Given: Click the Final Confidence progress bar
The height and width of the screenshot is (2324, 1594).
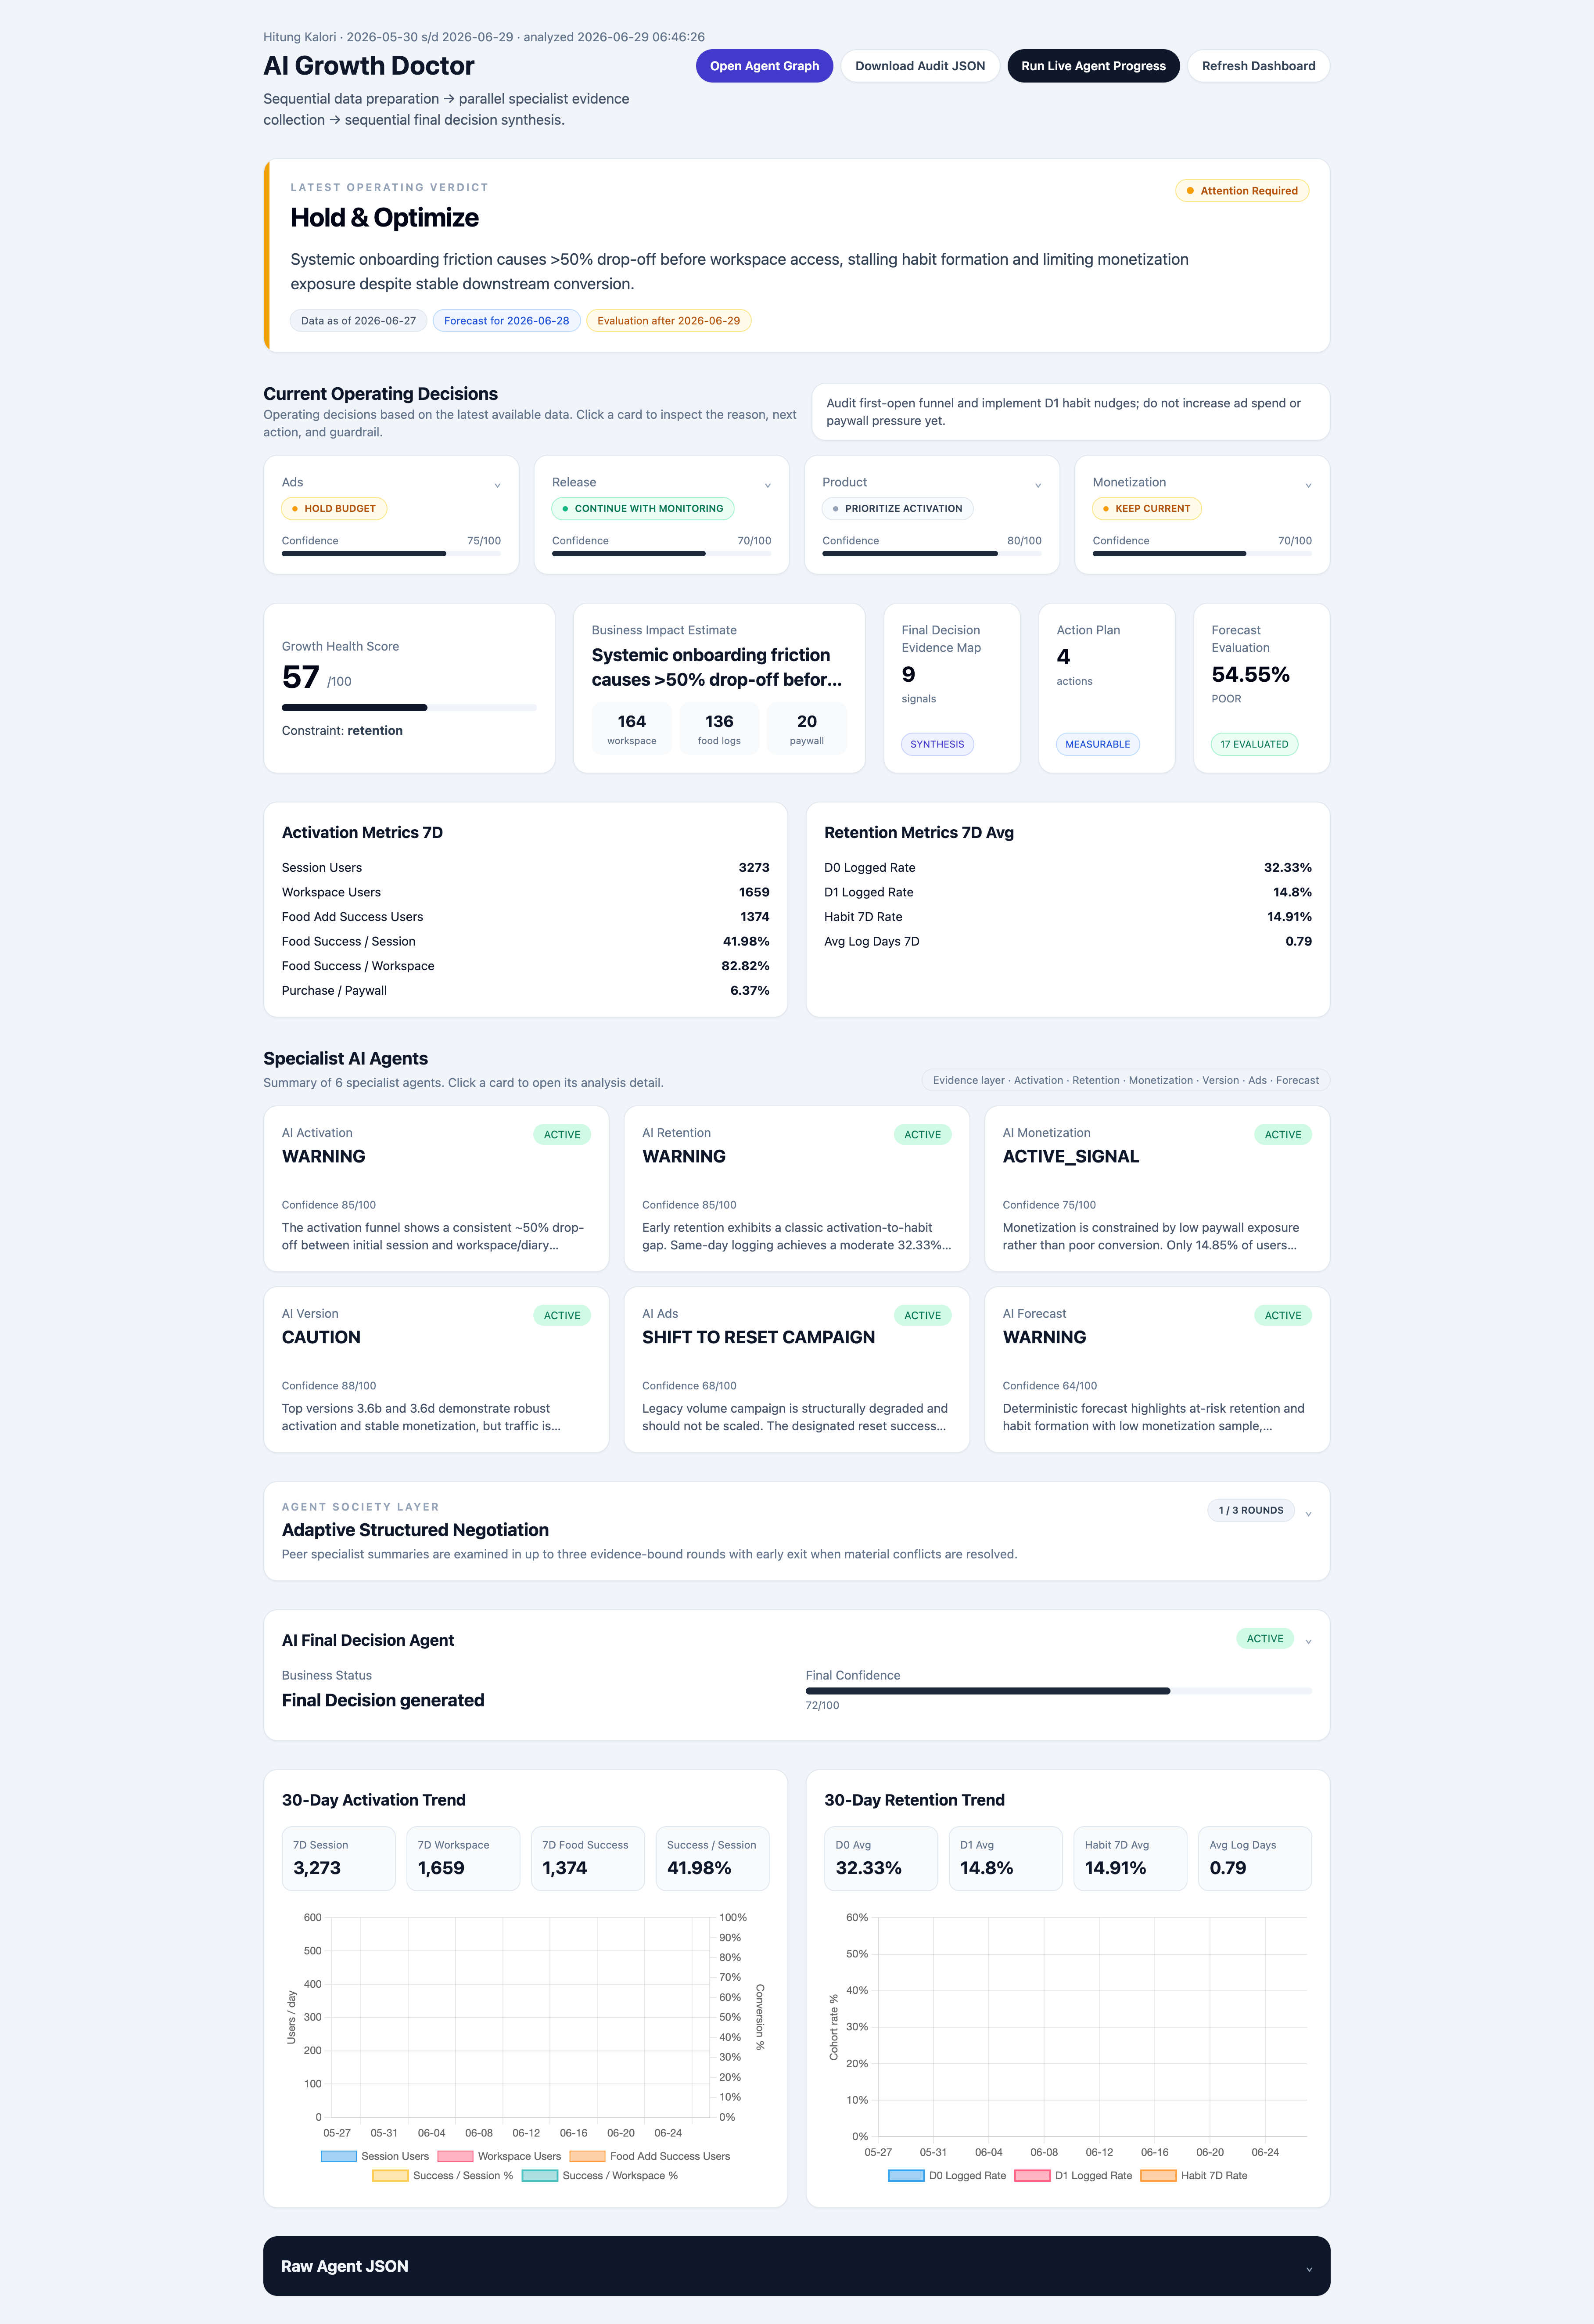Looking at the screenshot, I should click(1059, 1691).
